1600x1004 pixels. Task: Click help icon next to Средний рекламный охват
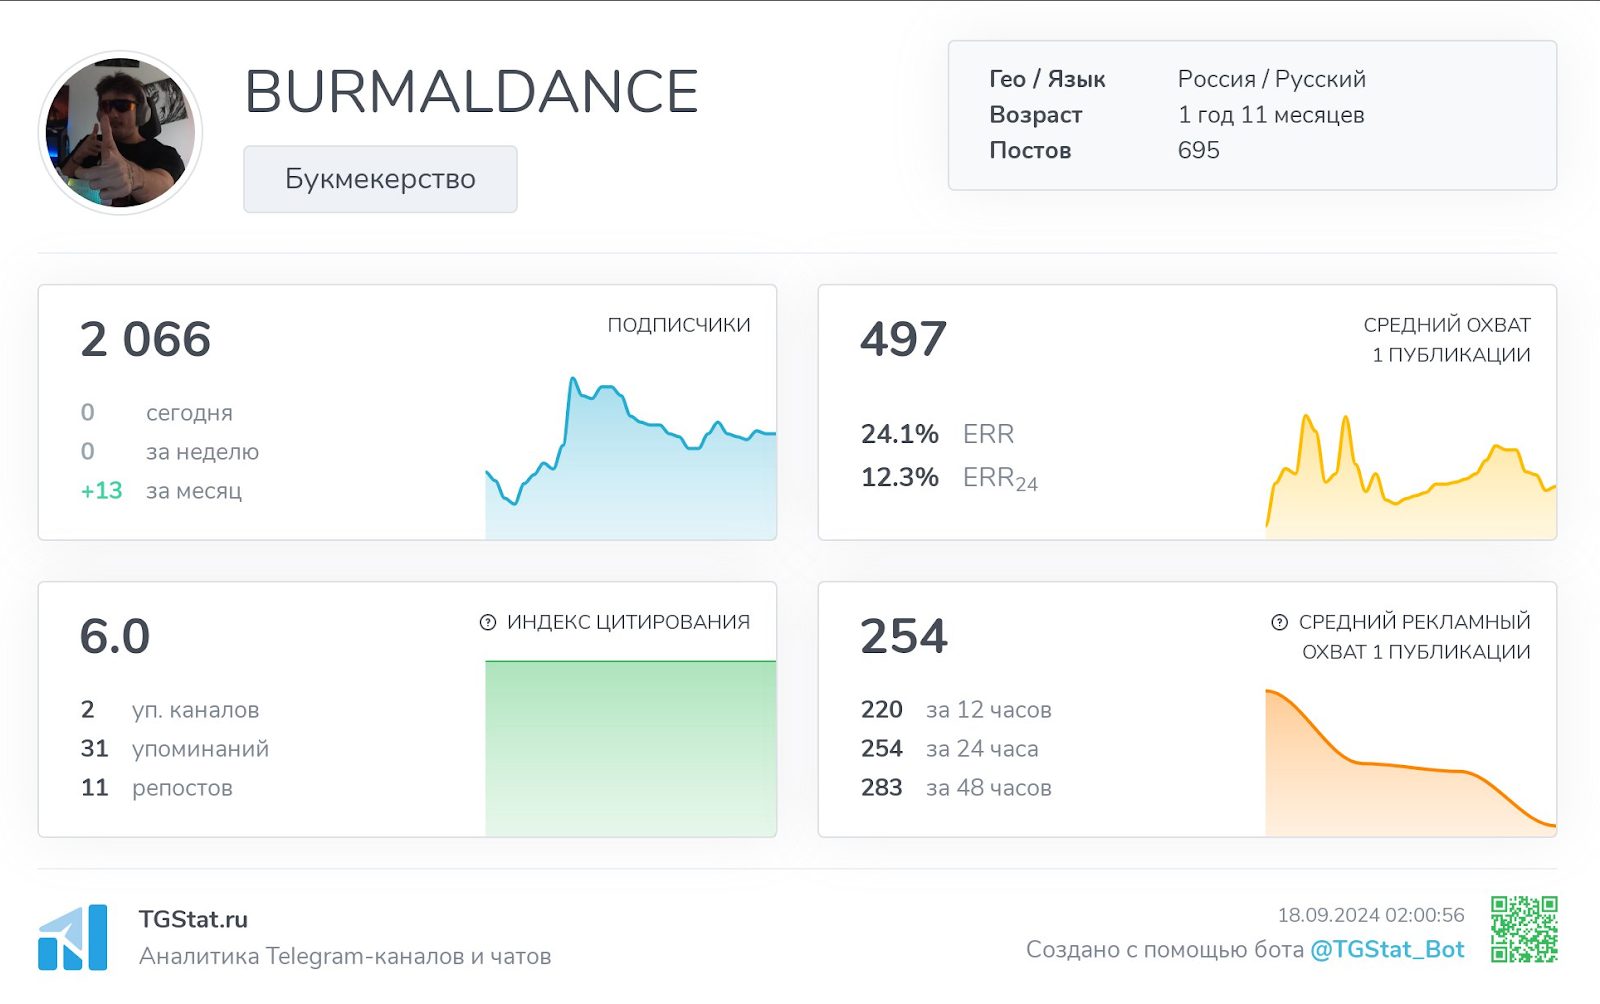1279,622
